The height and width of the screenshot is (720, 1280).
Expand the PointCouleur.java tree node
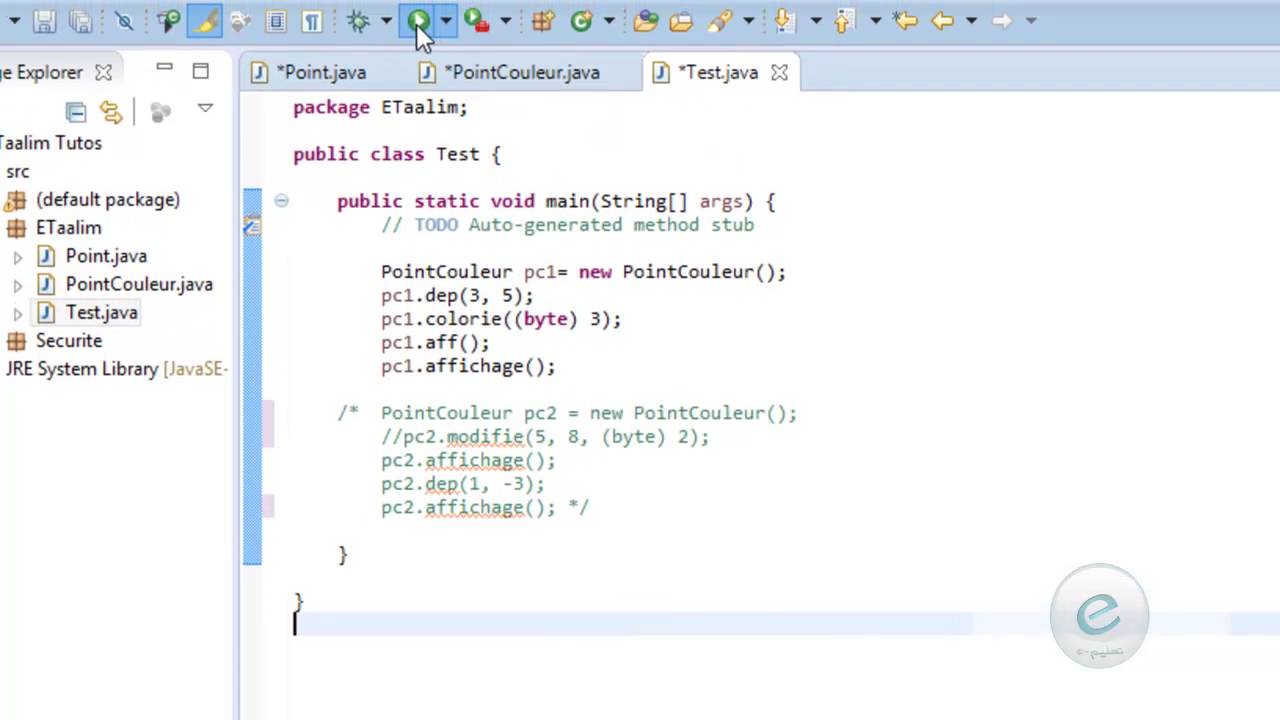(x=17, y=285)
